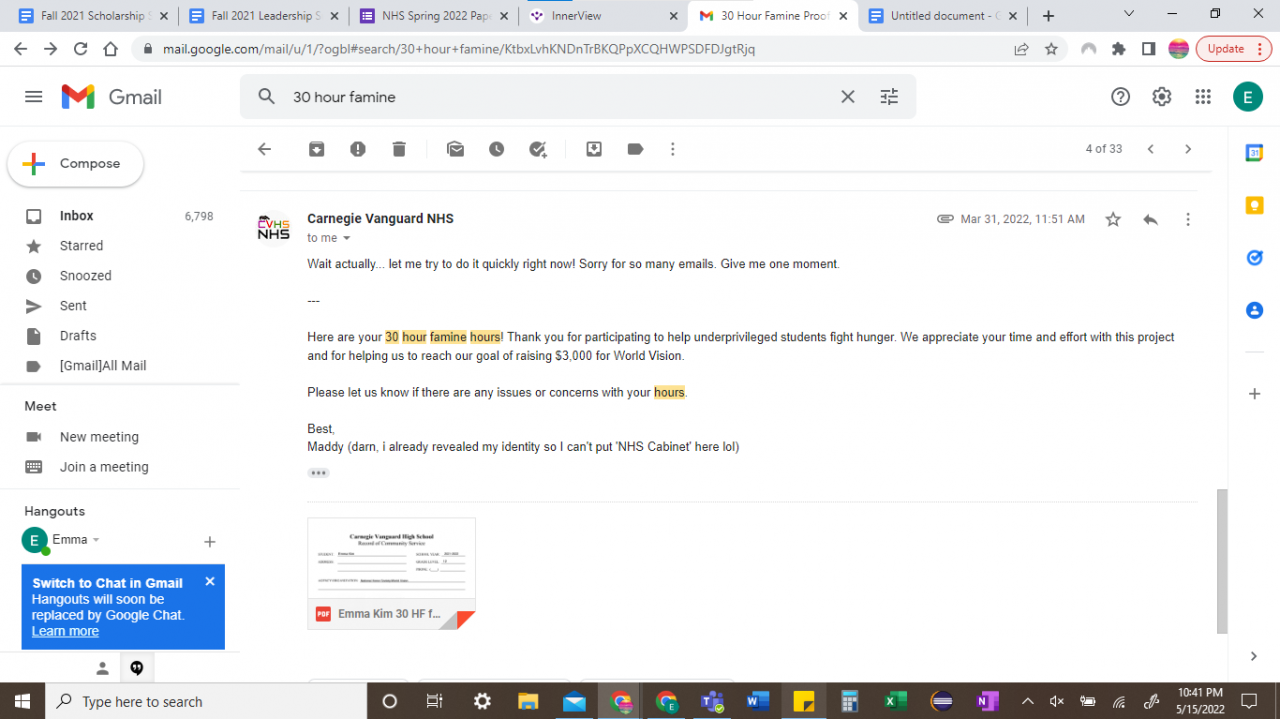Toggle the main menu hamburger icon
Screen dimensions: 1280x719
click(34, 97)
